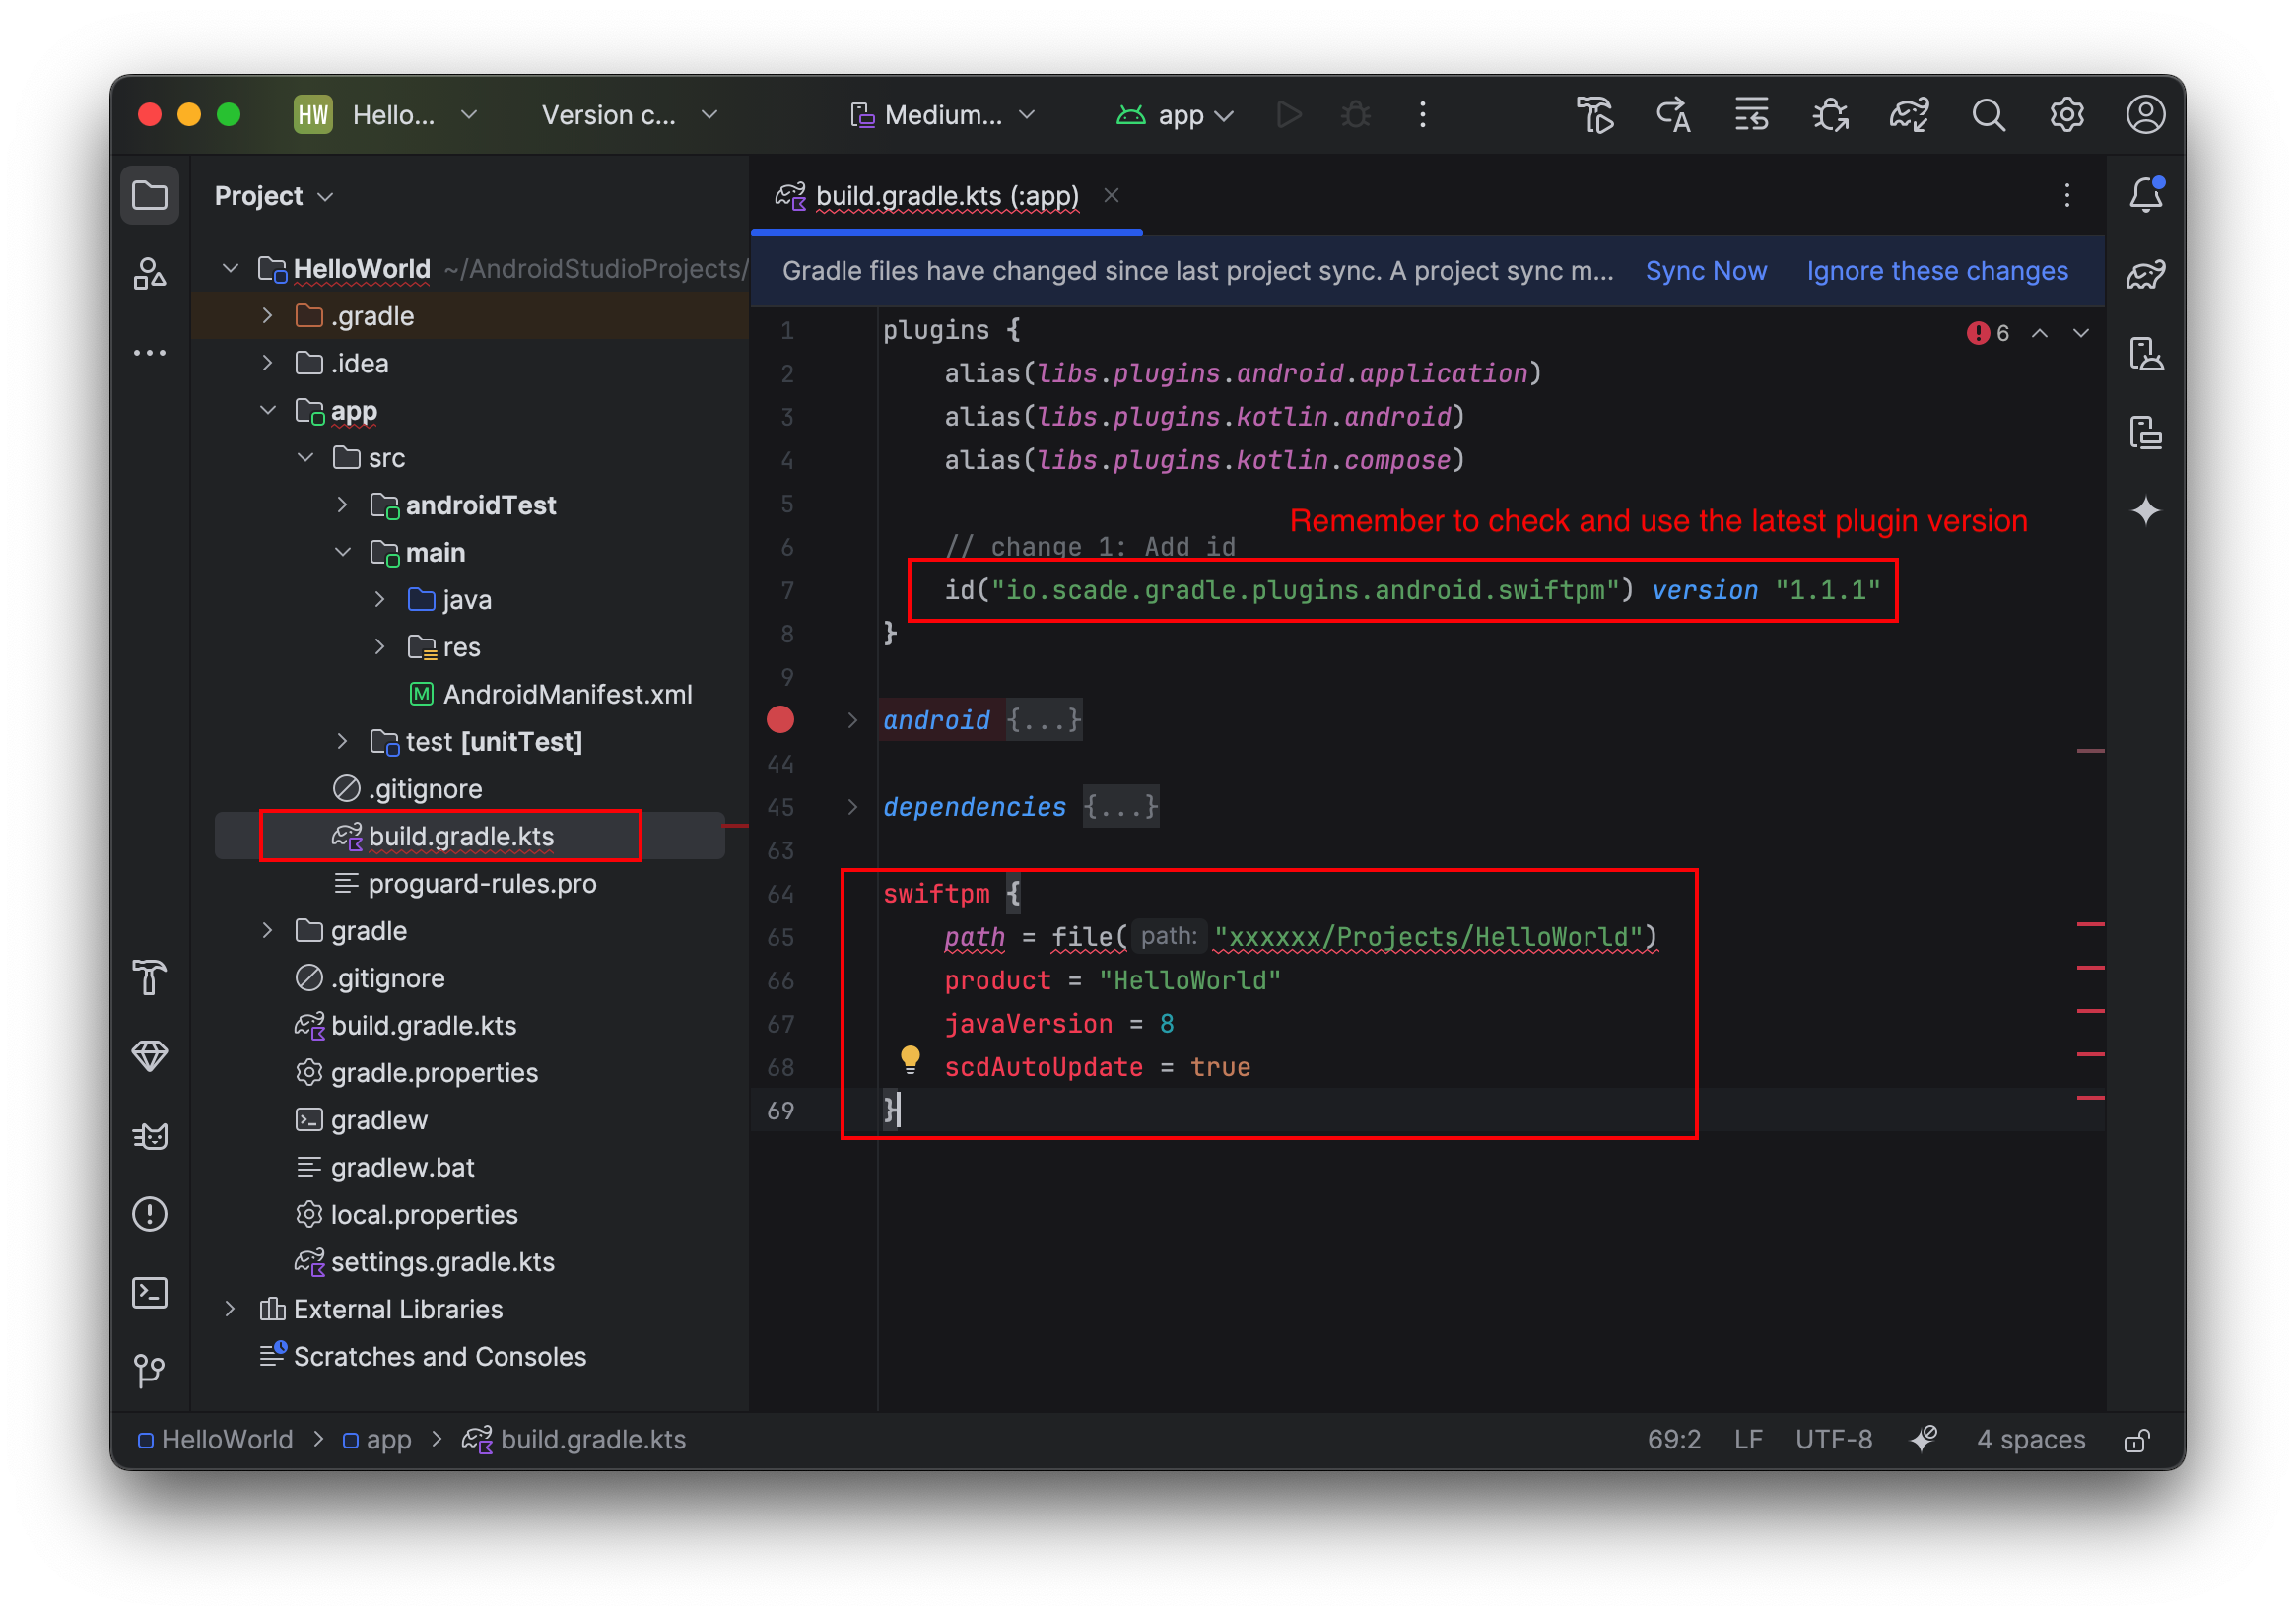This screenshot has width=2296, height=1616.
Task: Toggle read-only lock in status bar
Action: tap(2137, 1440)
